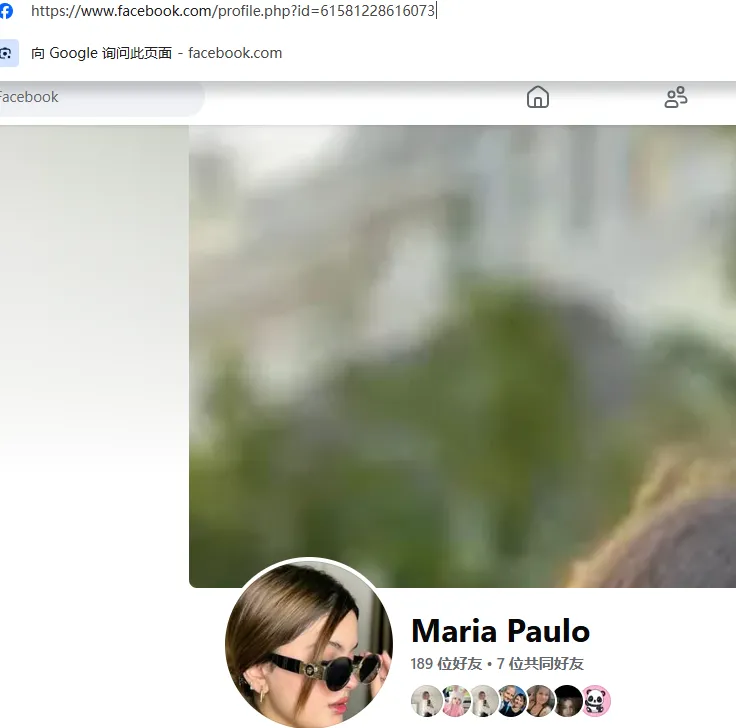The height and width of the screenshot is (728, 736).
Task: Open the Friends icon in top navigation
Action: coord(676,97)
